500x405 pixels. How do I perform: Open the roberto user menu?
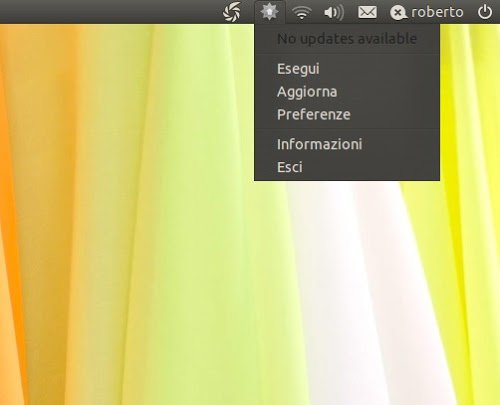tap(437, 12)
